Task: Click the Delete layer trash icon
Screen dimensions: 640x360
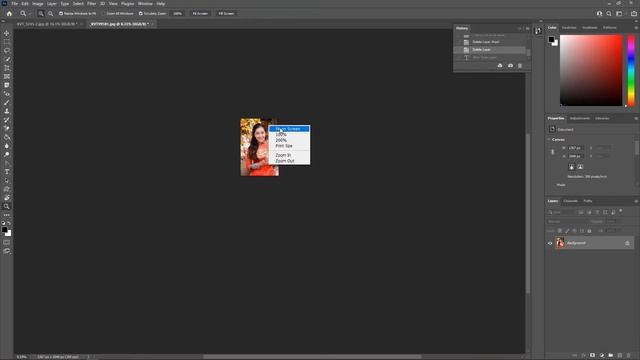Action: coord(629,356)
